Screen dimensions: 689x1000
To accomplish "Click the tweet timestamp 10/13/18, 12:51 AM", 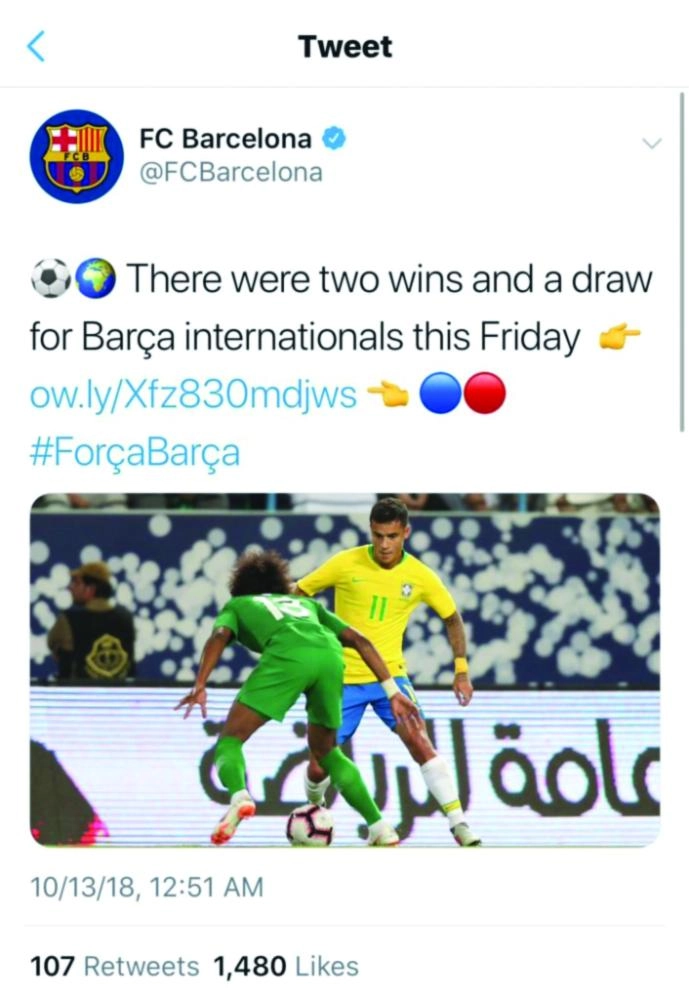I will 147,887.
